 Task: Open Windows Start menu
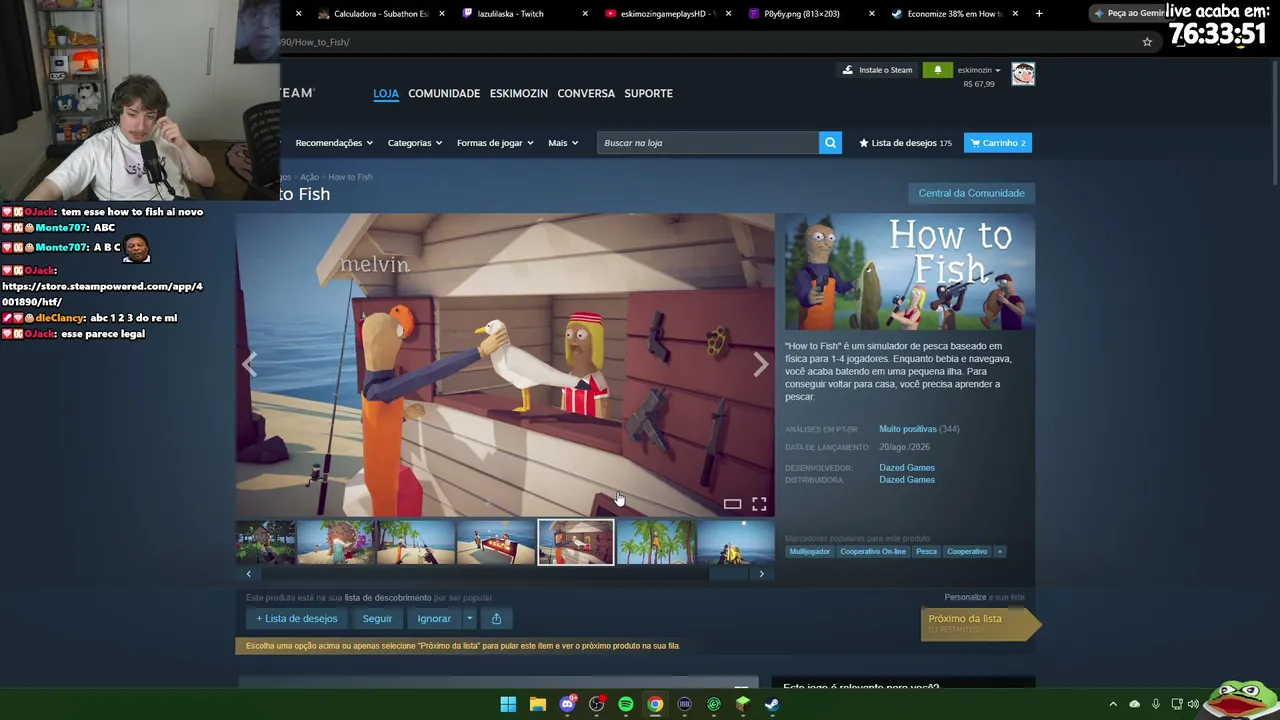click(508, 704)
